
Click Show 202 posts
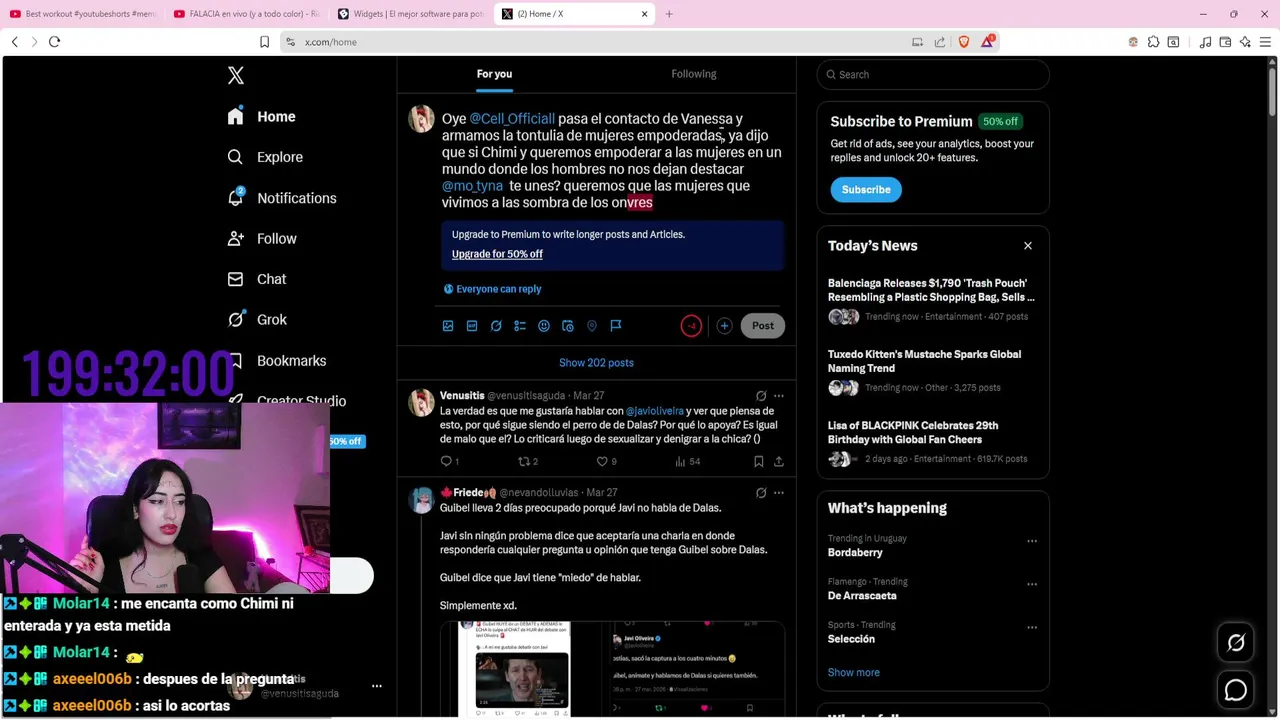tap(596, 363)
